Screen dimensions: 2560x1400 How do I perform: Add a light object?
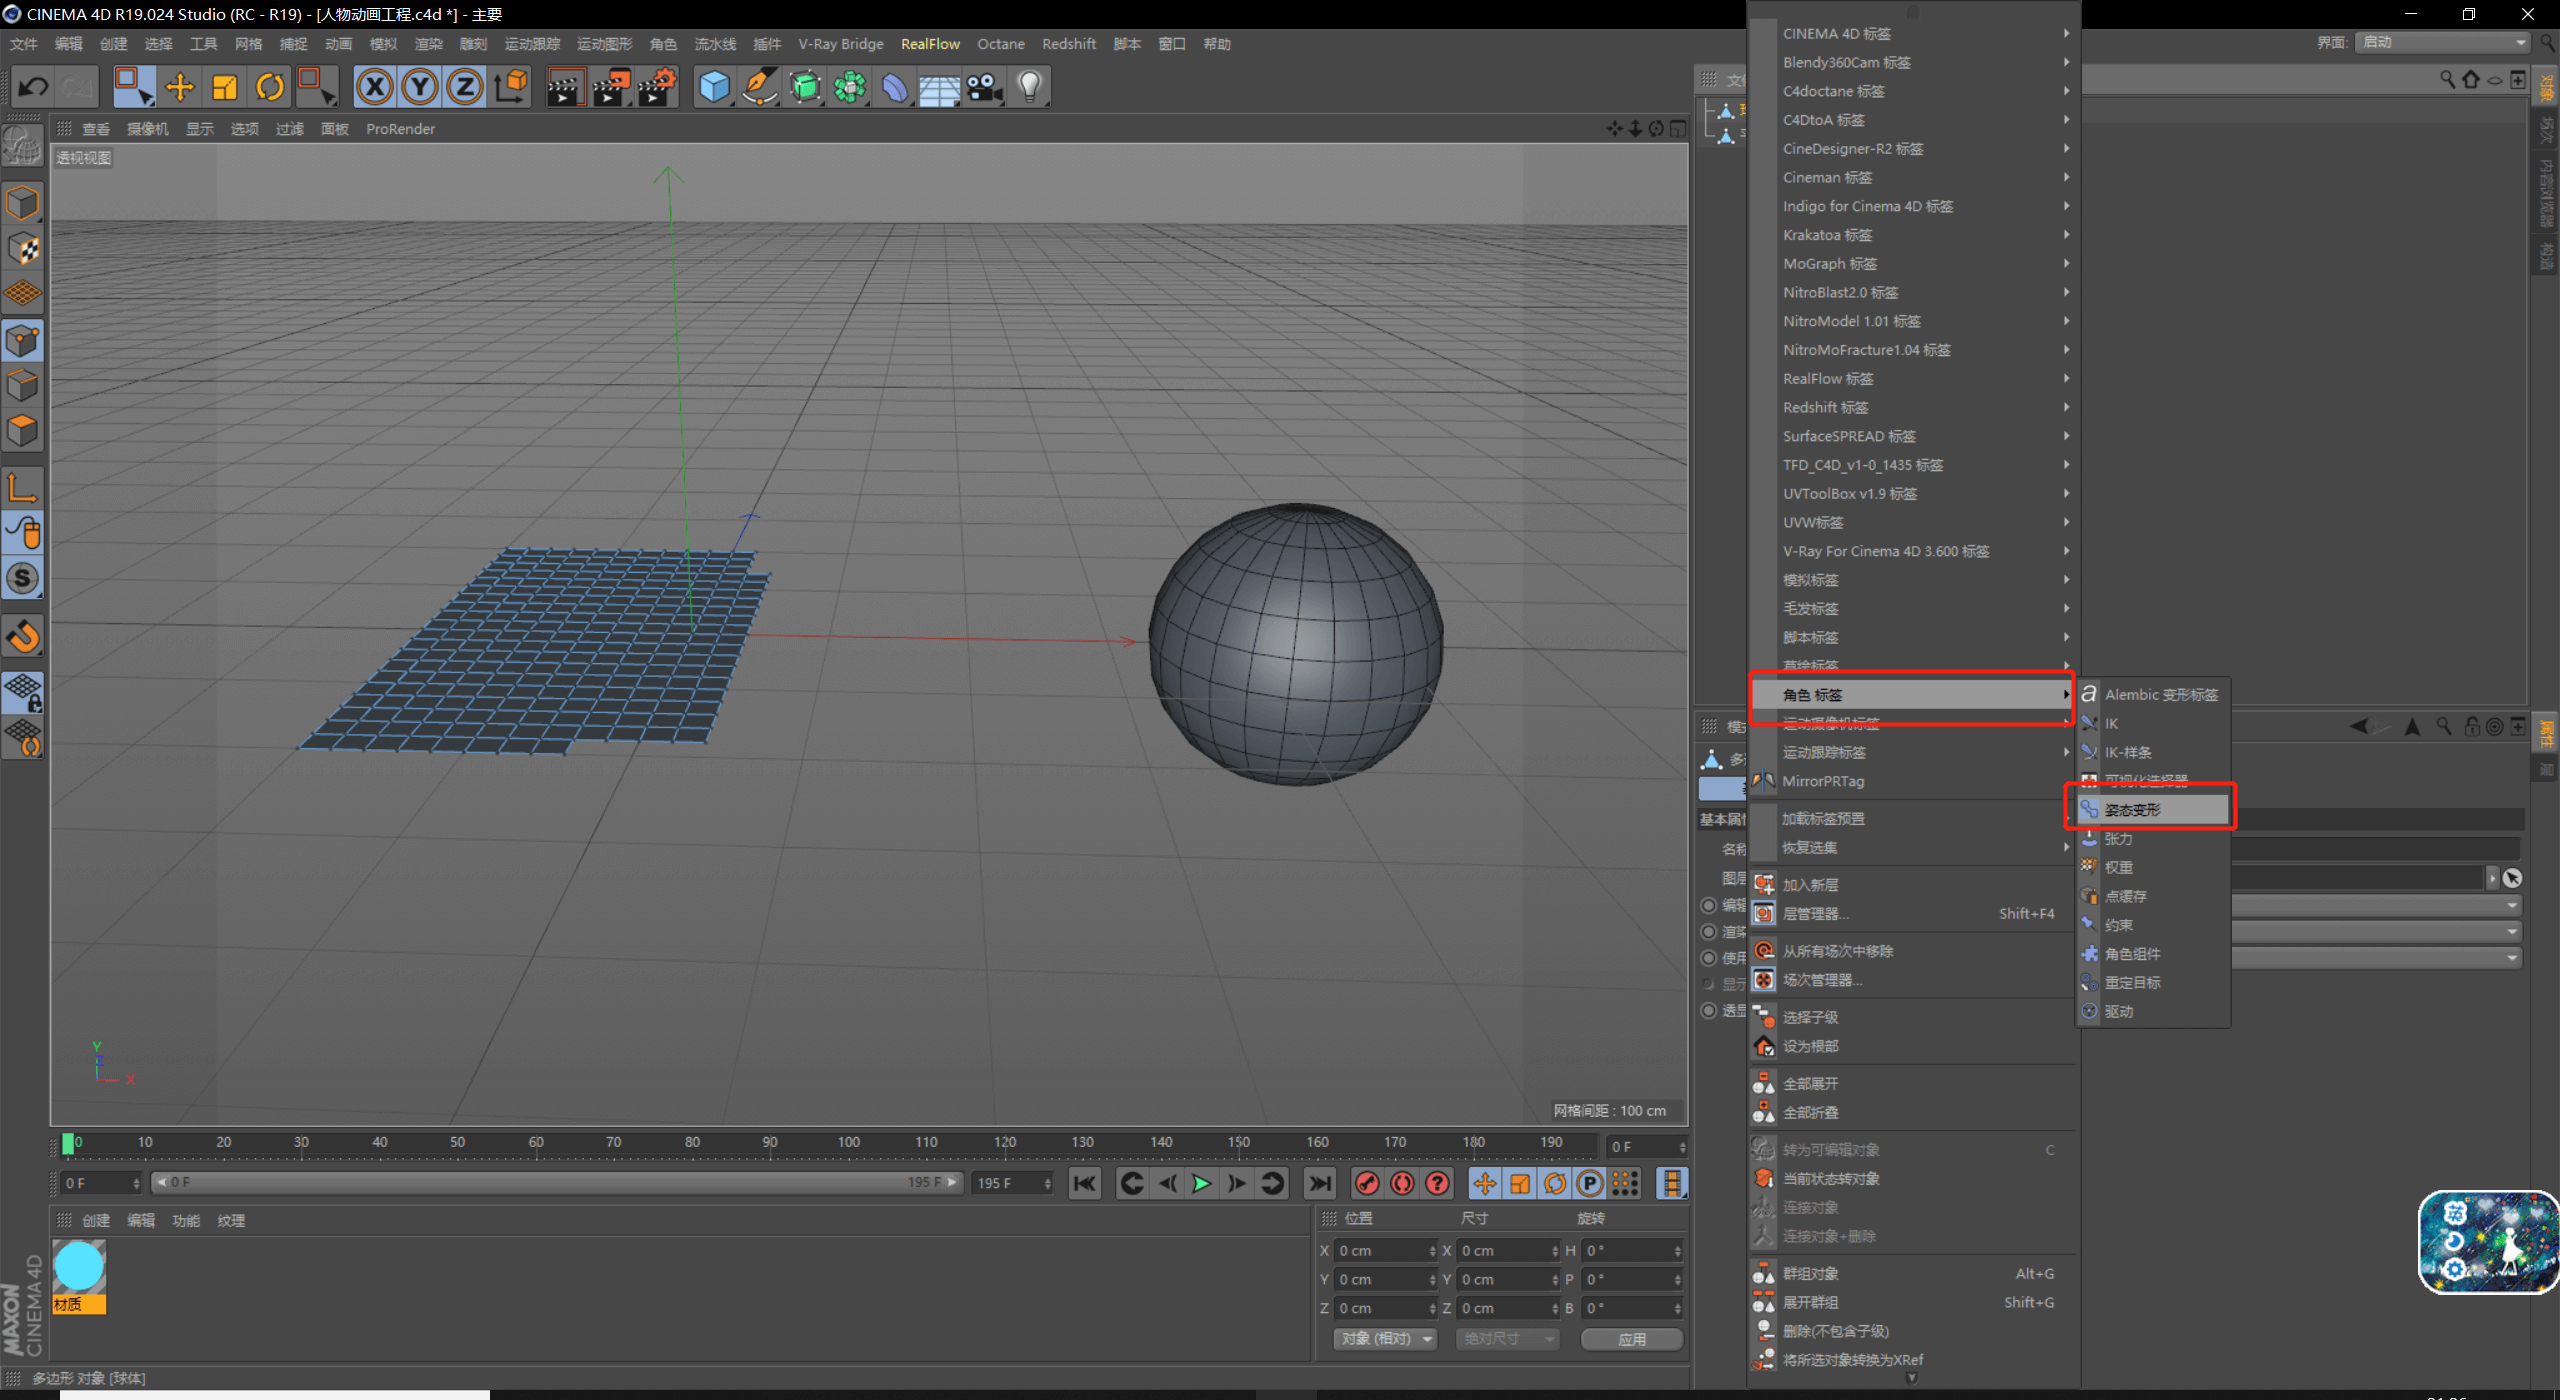coord(1030,87)
